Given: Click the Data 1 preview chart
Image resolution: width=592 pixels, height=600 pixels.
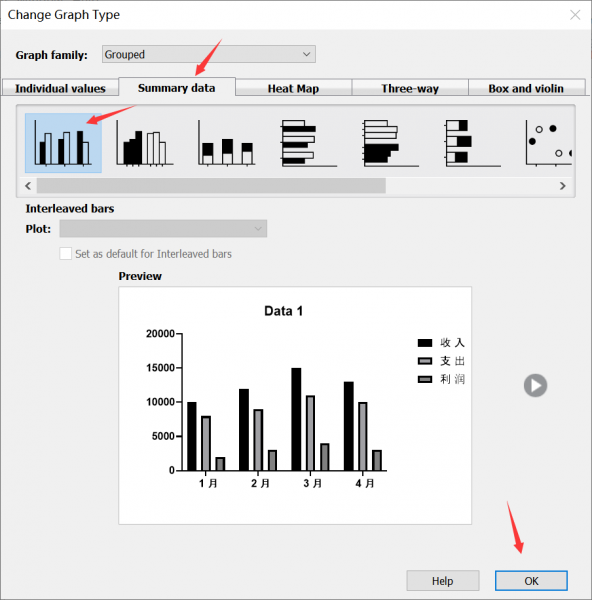Looking at the screenshot, I should (x=295, y=406).
